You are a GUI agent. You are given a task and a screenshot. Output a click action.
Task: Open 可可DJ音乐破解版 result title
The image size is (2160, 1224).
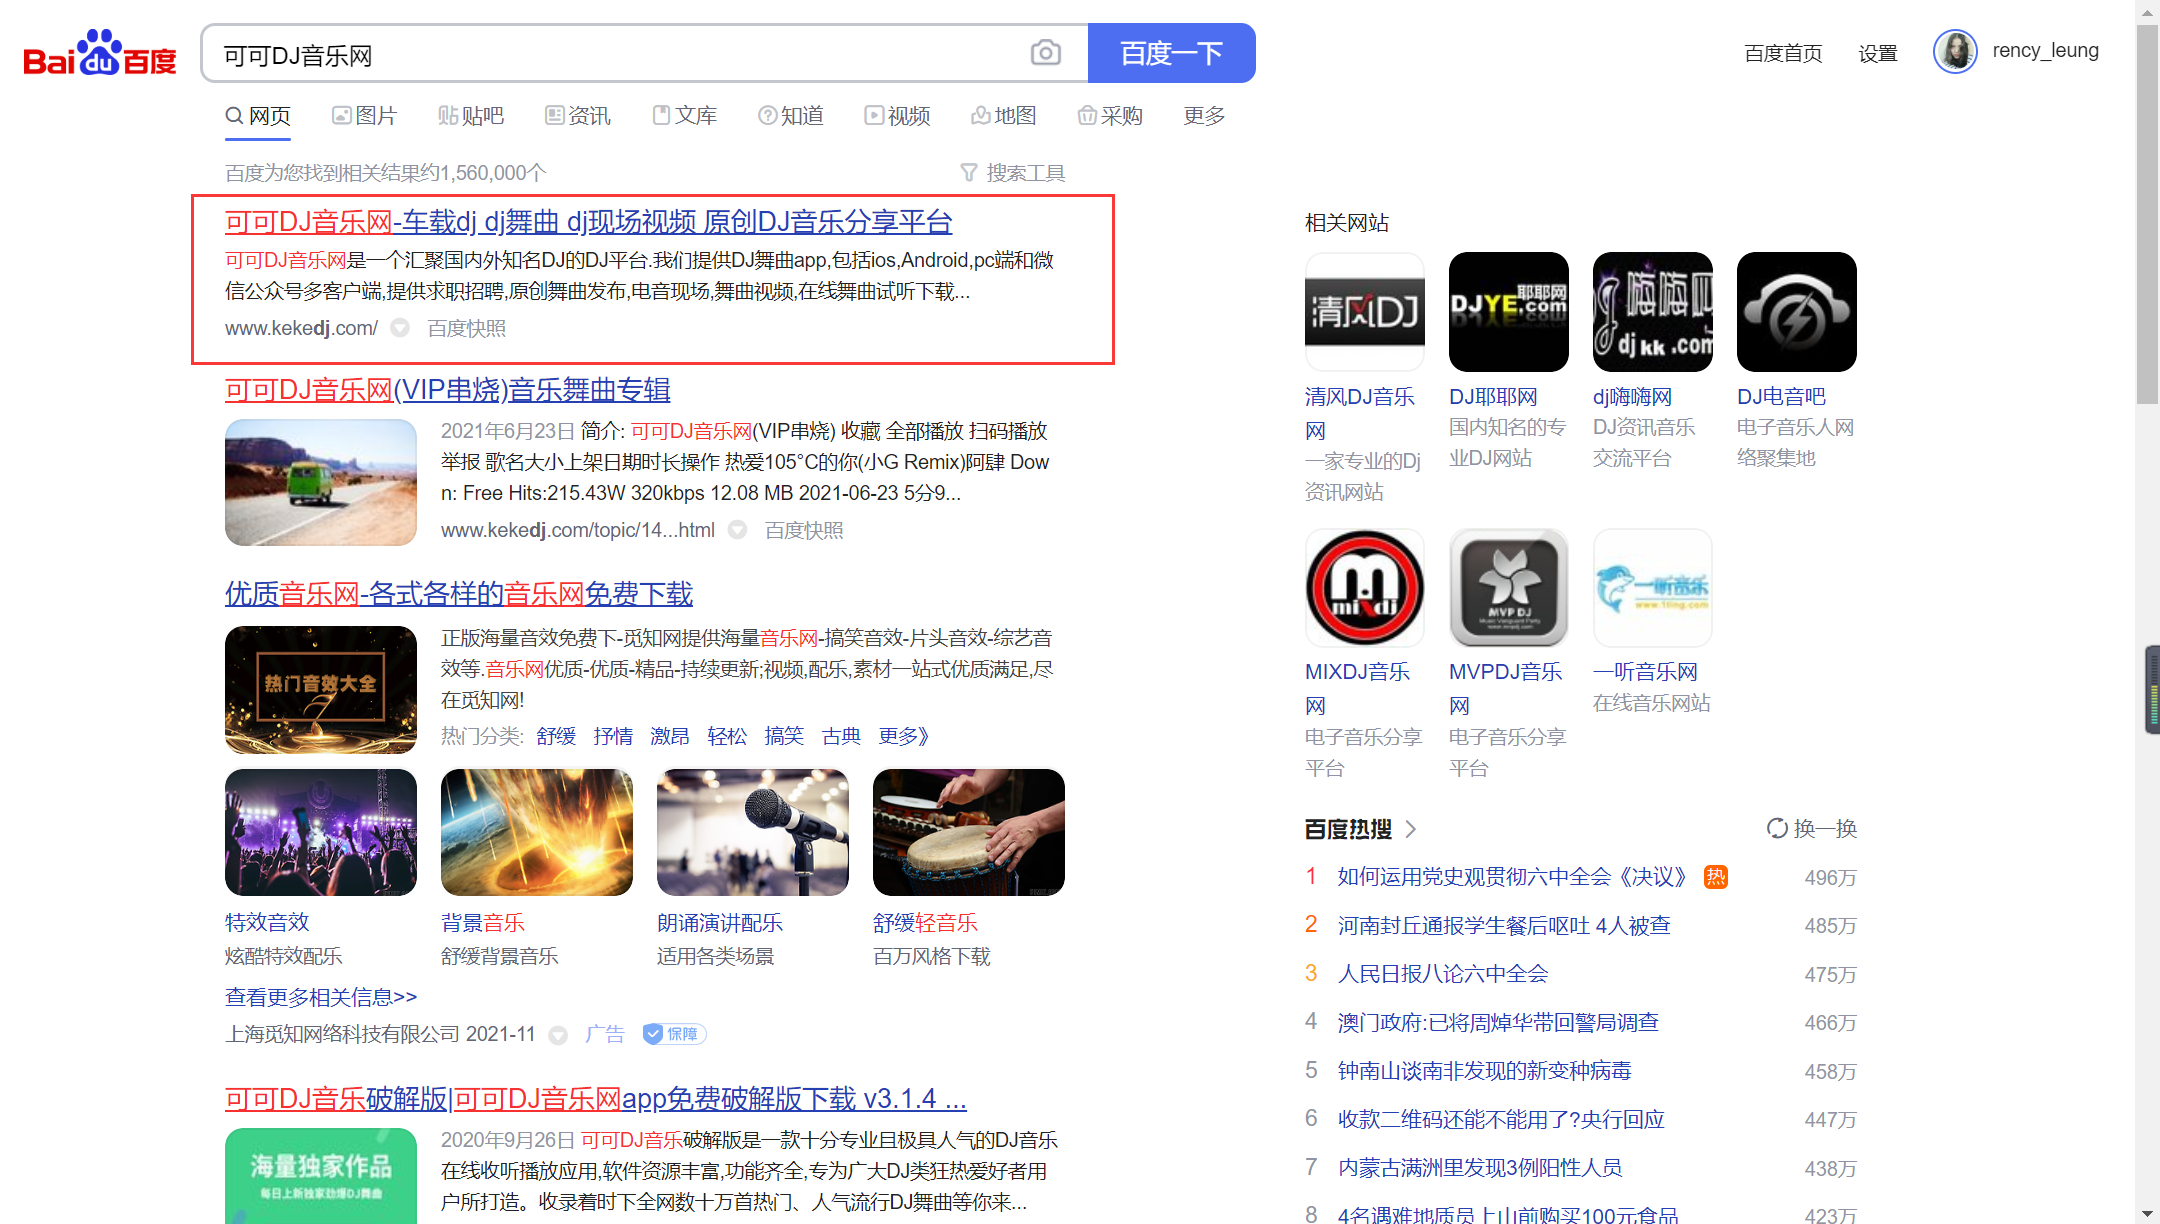(595, 1099)
